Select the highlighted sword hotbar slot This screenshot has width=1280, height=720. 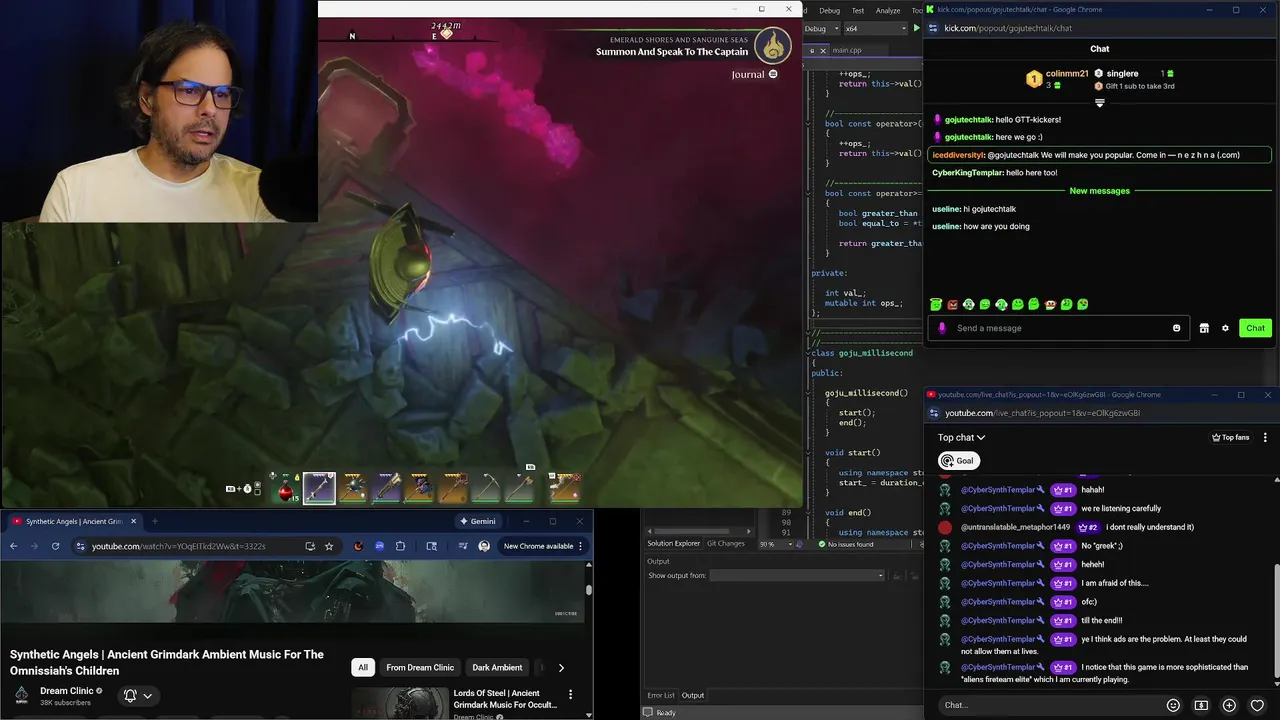[319, 487]
